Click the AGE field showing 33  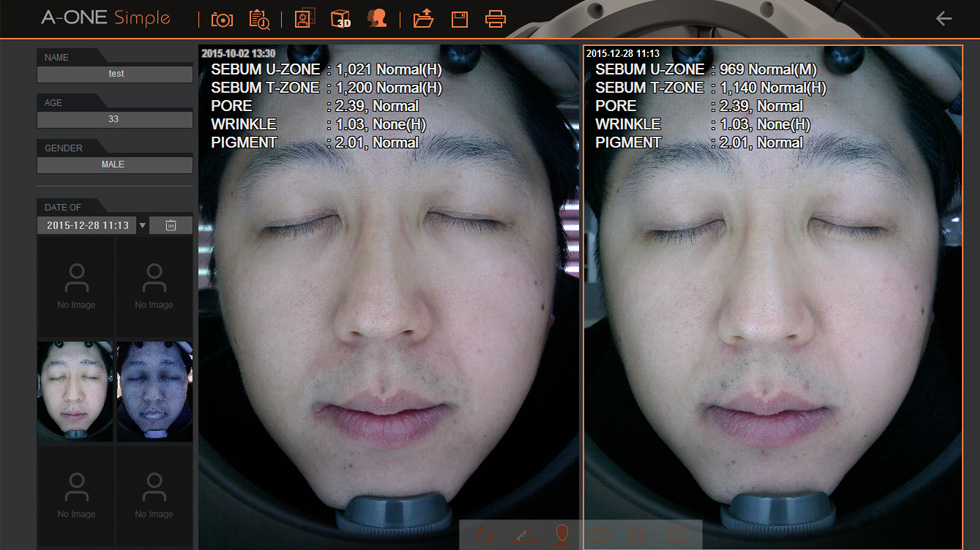coord(115,119)
